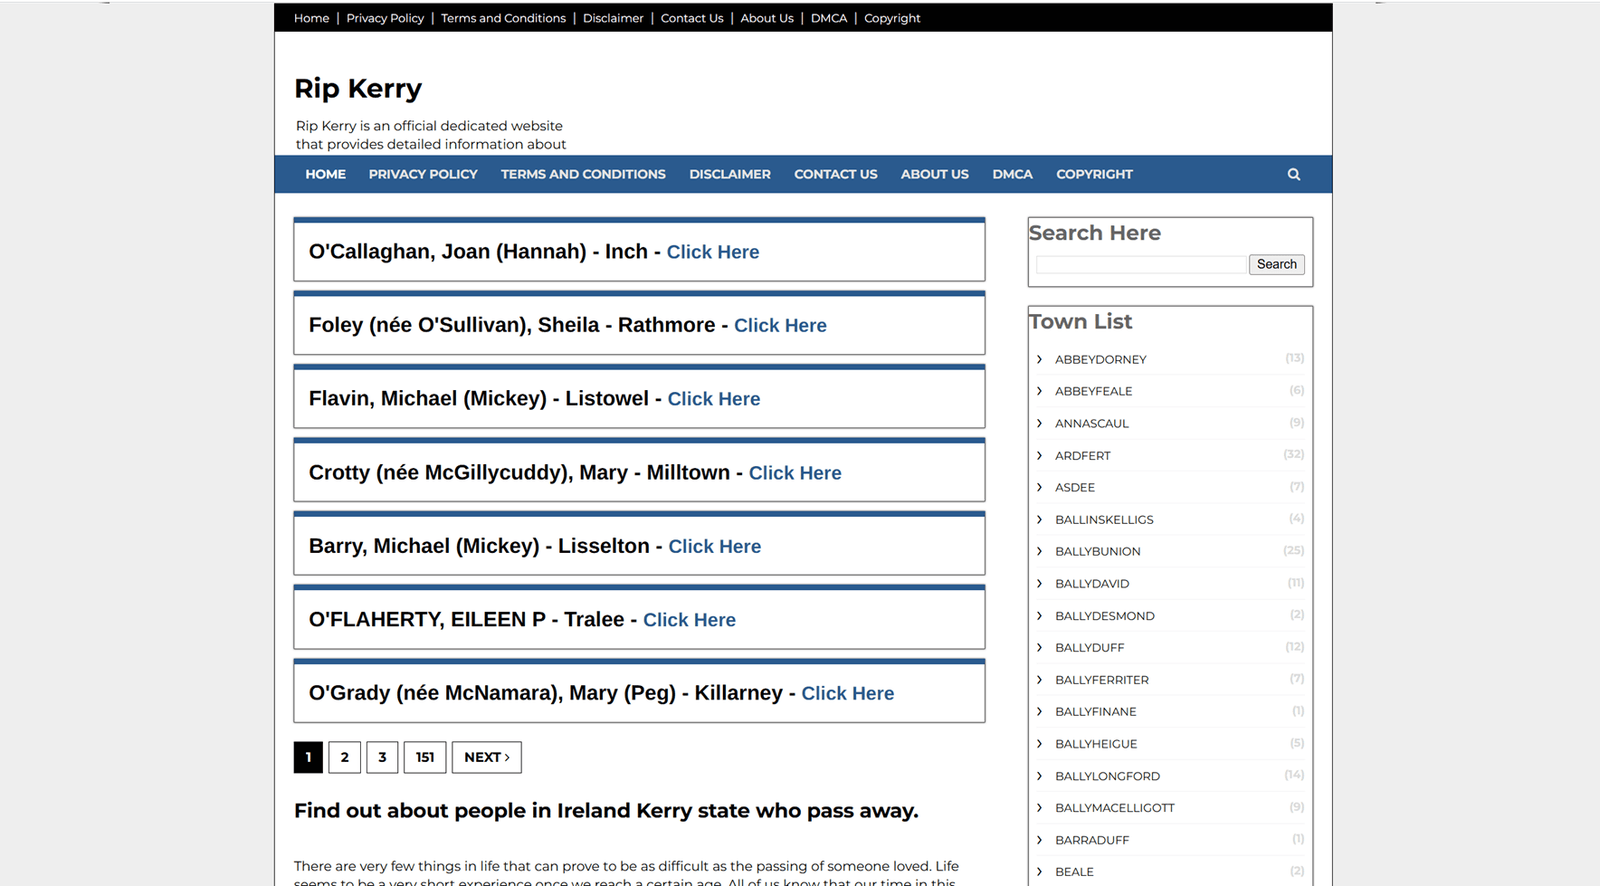Open Privacy Policy in top black bar
Screen dimensions: 1600x886
click(385, 18)
